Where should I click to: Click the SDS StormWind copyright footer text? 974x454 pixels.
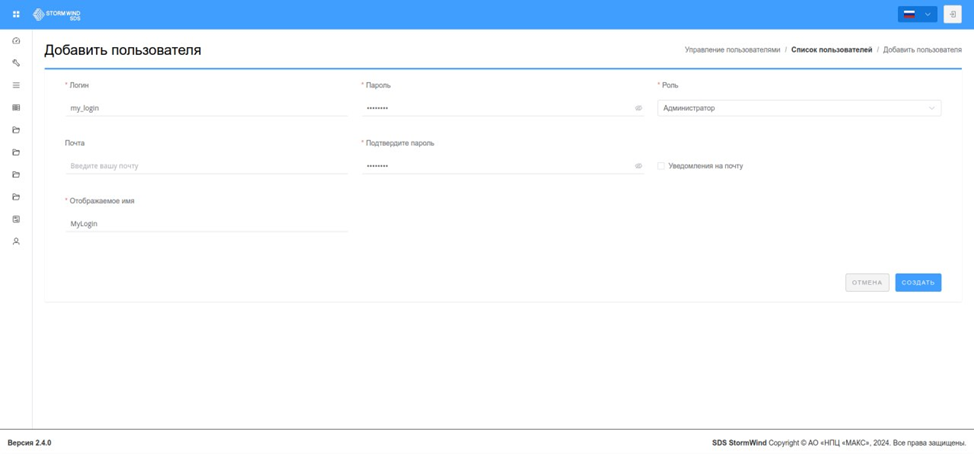pos(839,443)
